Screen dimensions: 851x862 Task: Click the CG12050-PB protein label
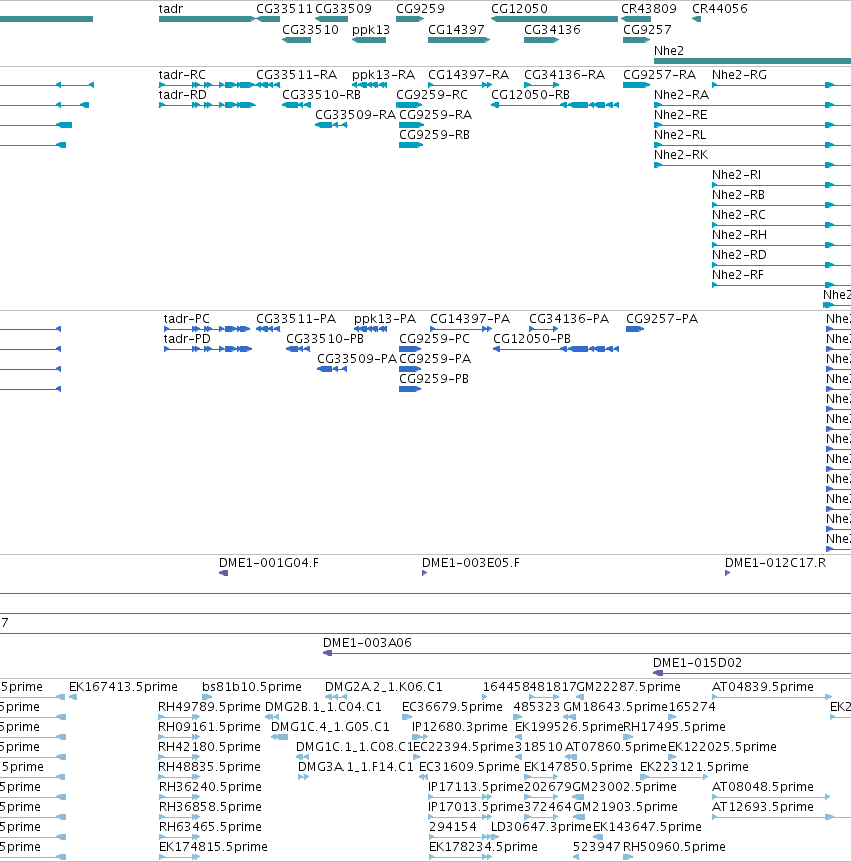532,339
